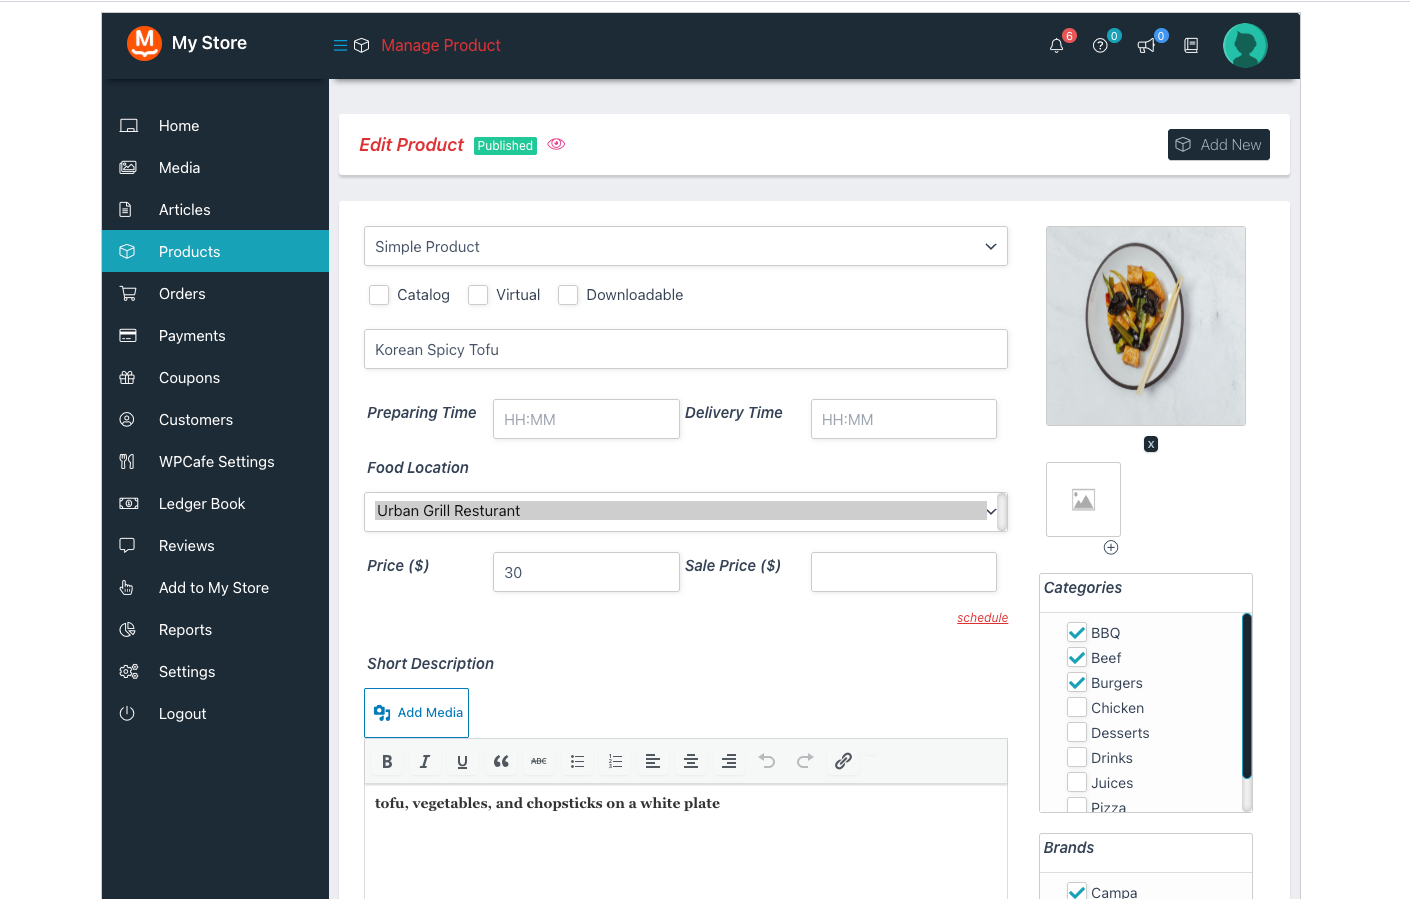Log out via sidebar Logout
The width and height of the screenshot is (1410, 899).
215,714
